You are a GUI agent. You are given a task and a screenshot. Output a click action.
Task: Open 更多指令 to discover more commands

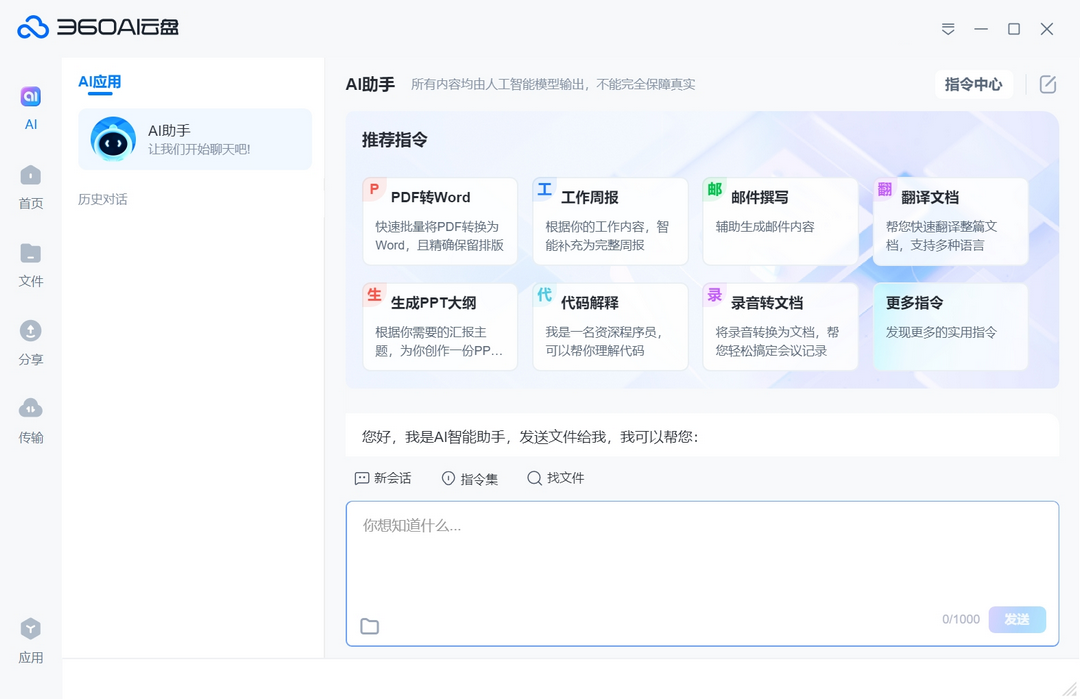[950, 326]
